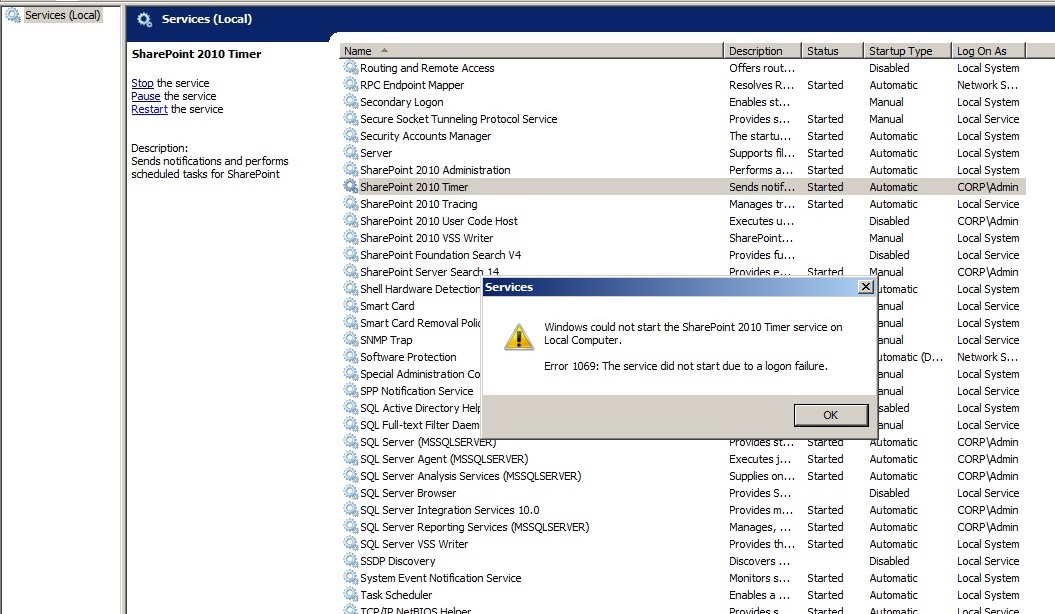The width and height of the screenshot is (1055, 614).
Task: Sort services by the Name column header
Action: [531, 51]
